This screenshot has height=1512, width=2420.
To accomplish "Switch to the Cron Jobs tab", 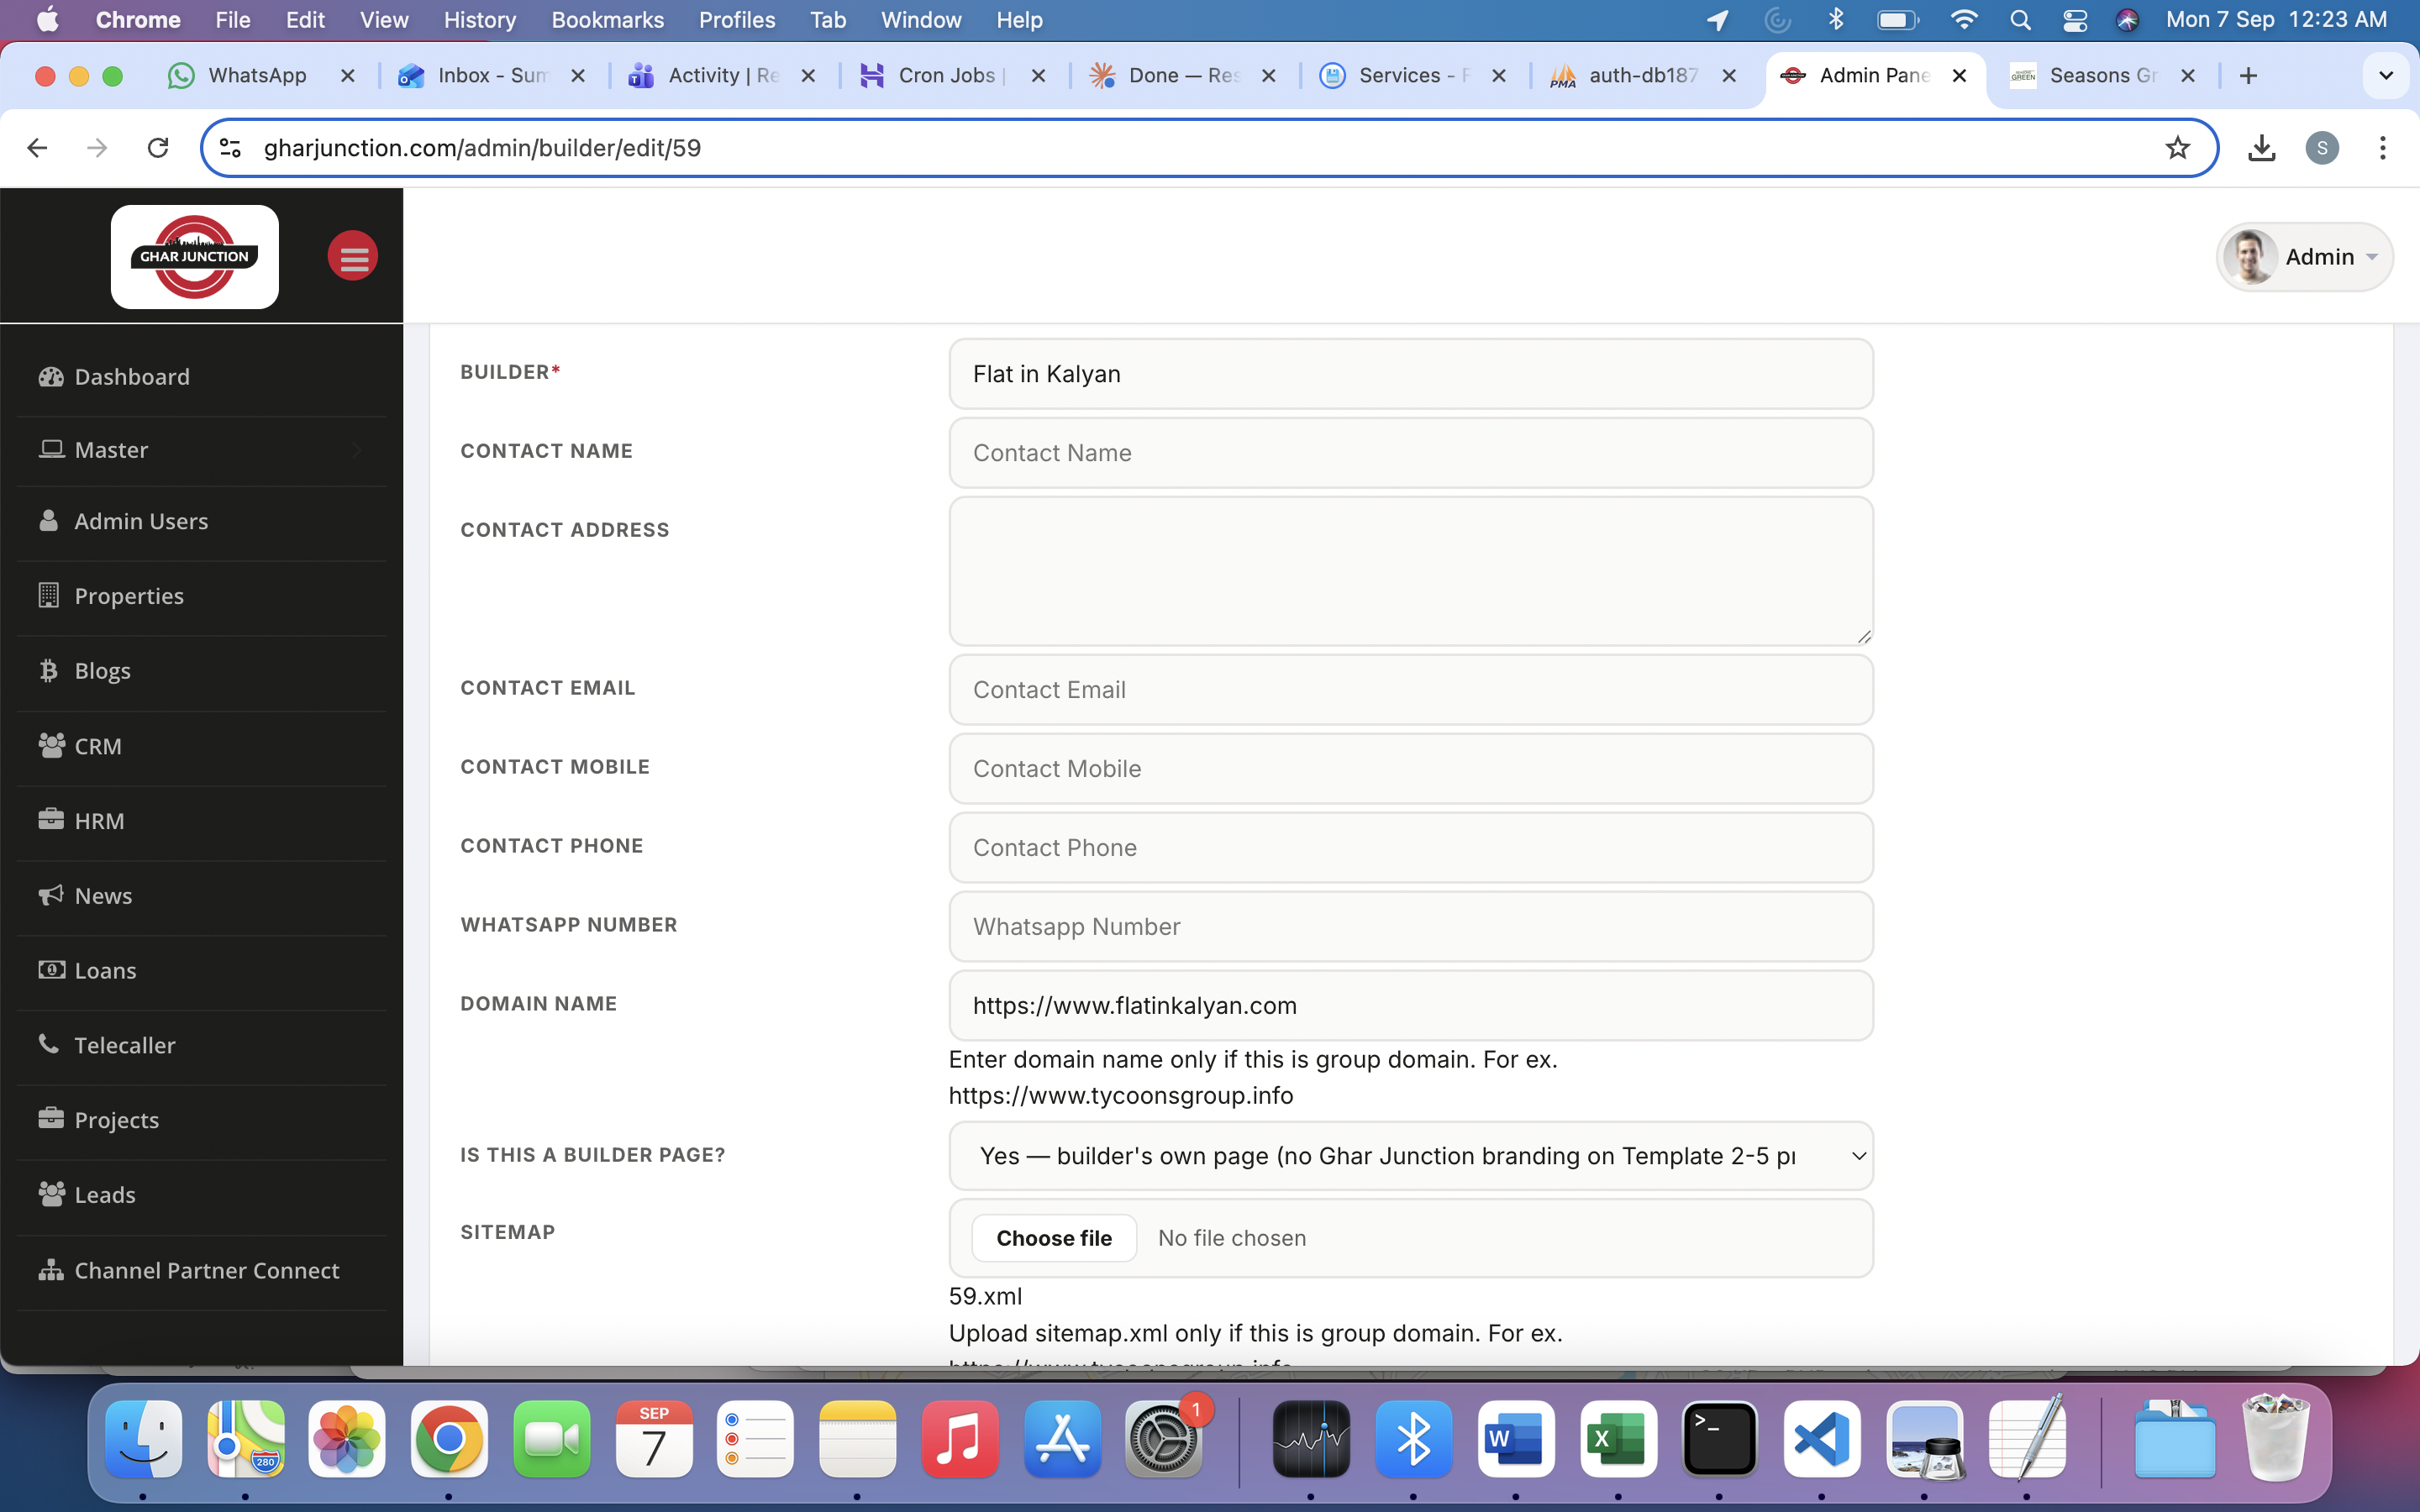I will click(950, 76).
